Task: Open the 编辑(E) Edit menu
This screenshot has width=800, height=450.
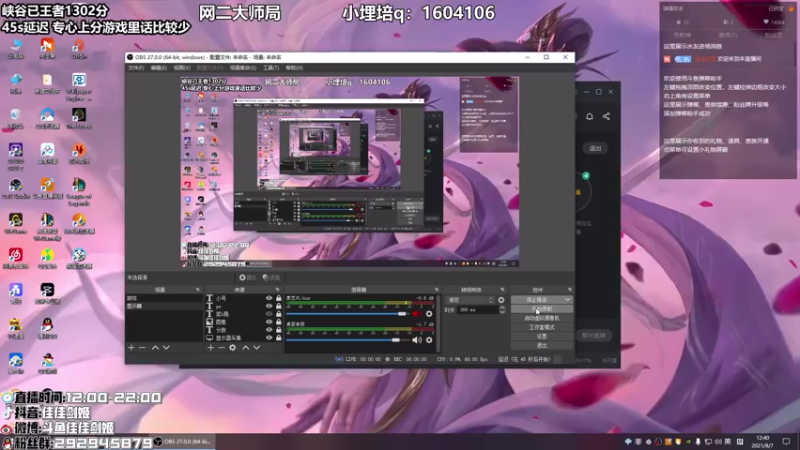Action: coord(159,68)
